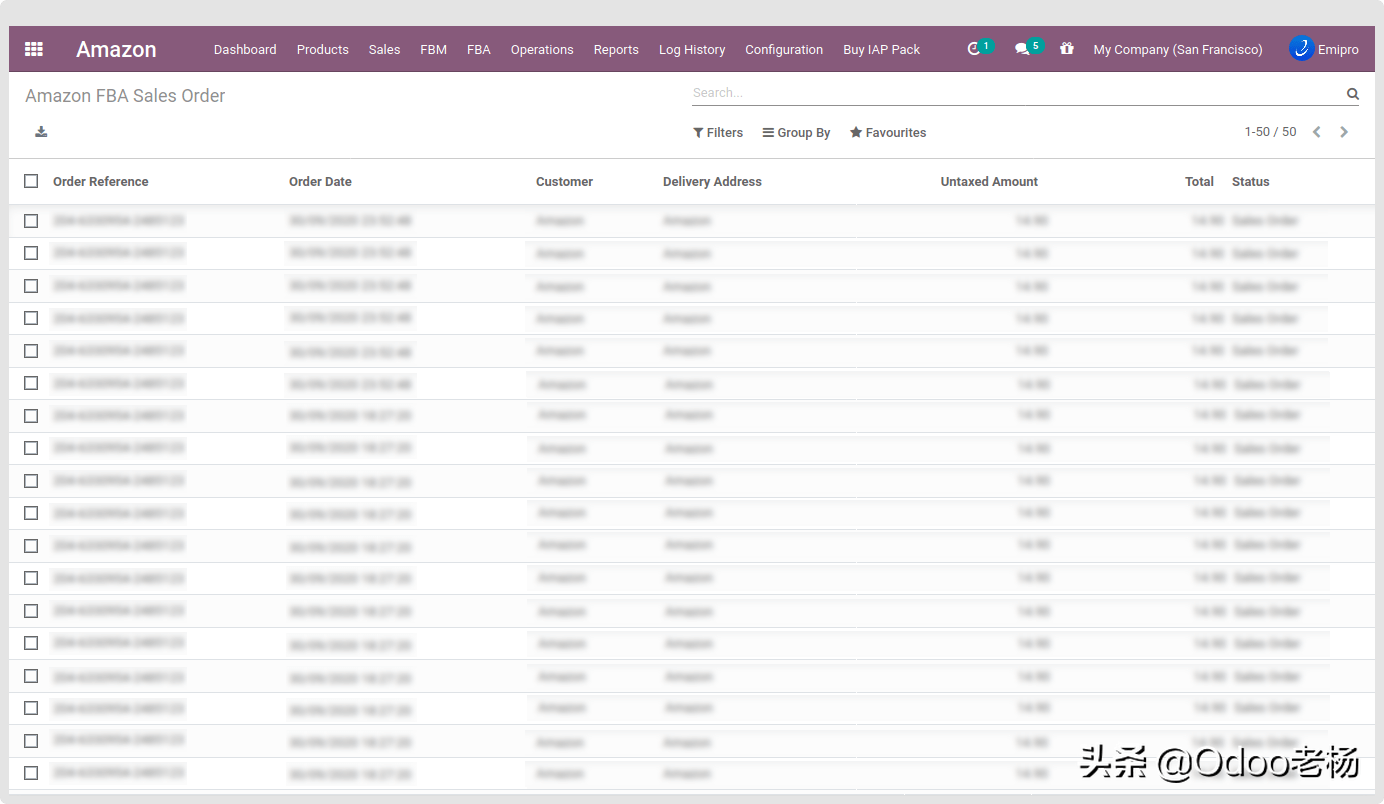This screenshot has width=1384, height=804.
Task: Open the Favourites dropdown
Action: (x=888, y=132)
